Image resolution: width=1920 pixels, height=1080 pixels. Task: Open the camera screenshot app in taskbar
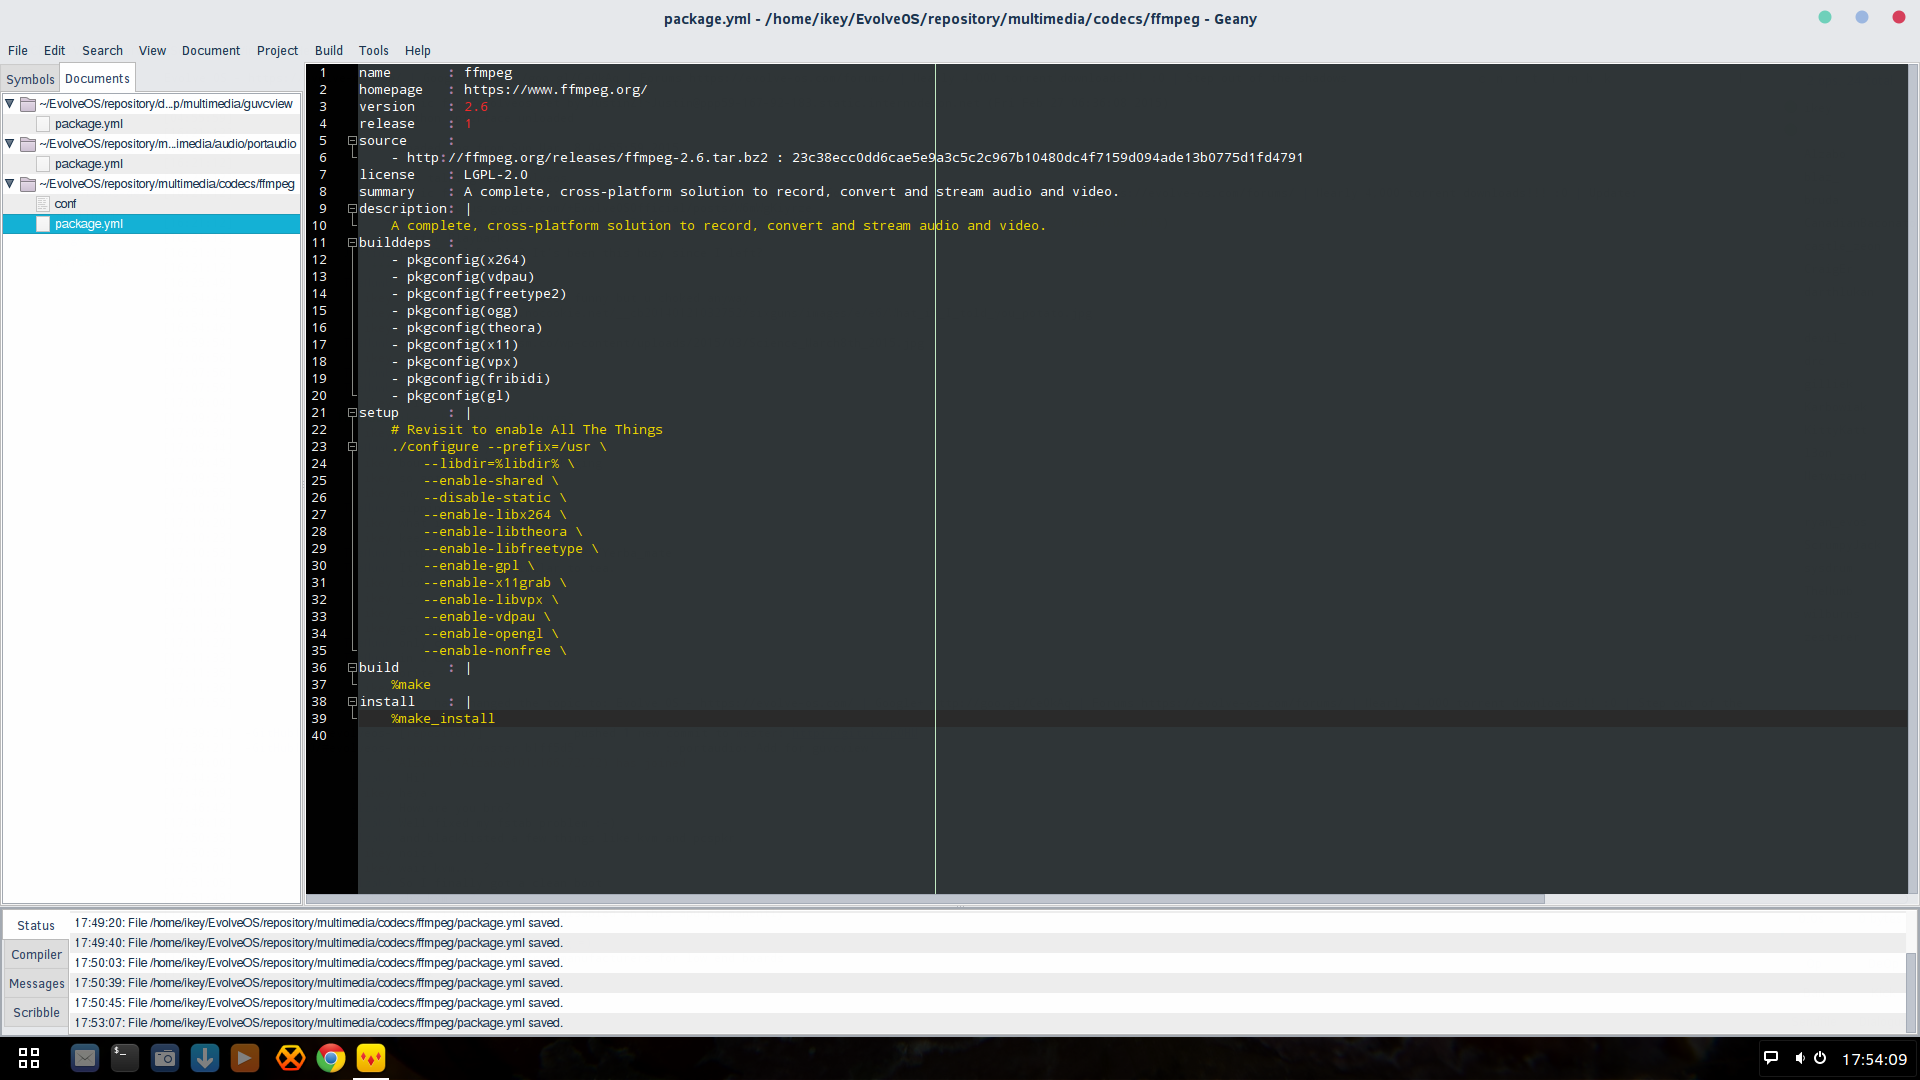pos(165,1058)
